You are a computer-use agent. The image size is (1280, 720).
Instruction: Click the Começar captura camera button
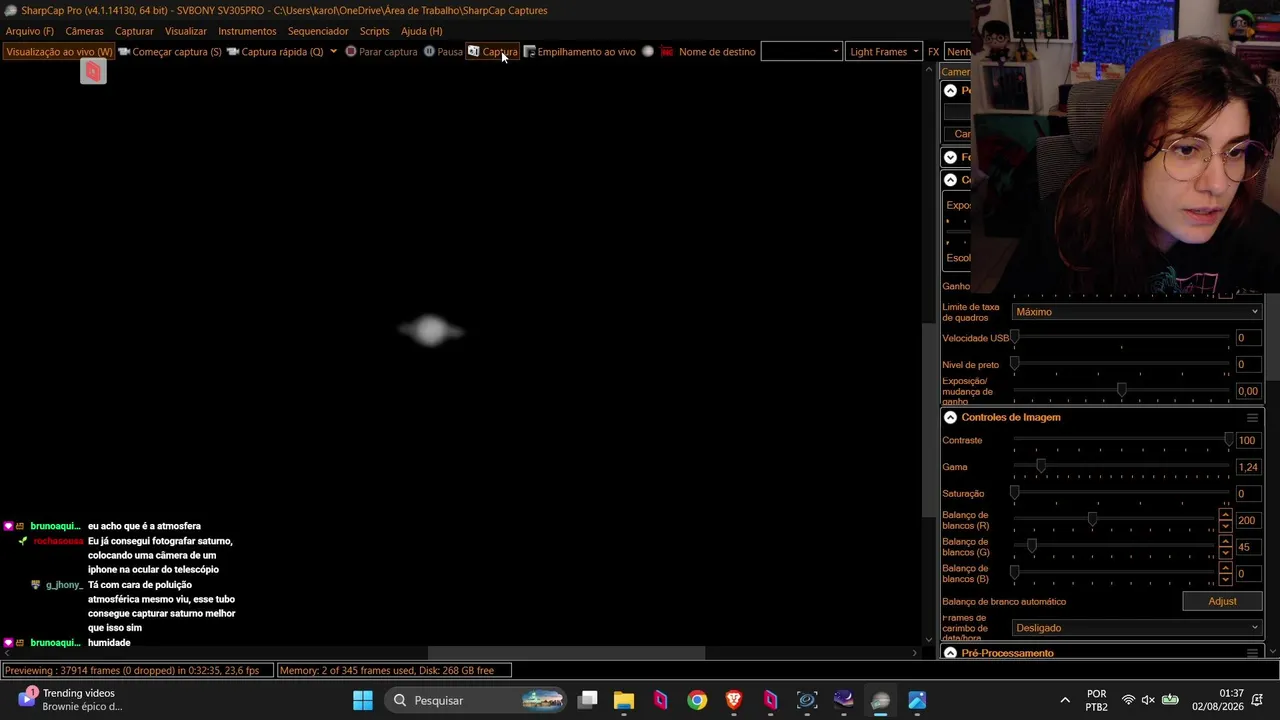click(170, 52)
